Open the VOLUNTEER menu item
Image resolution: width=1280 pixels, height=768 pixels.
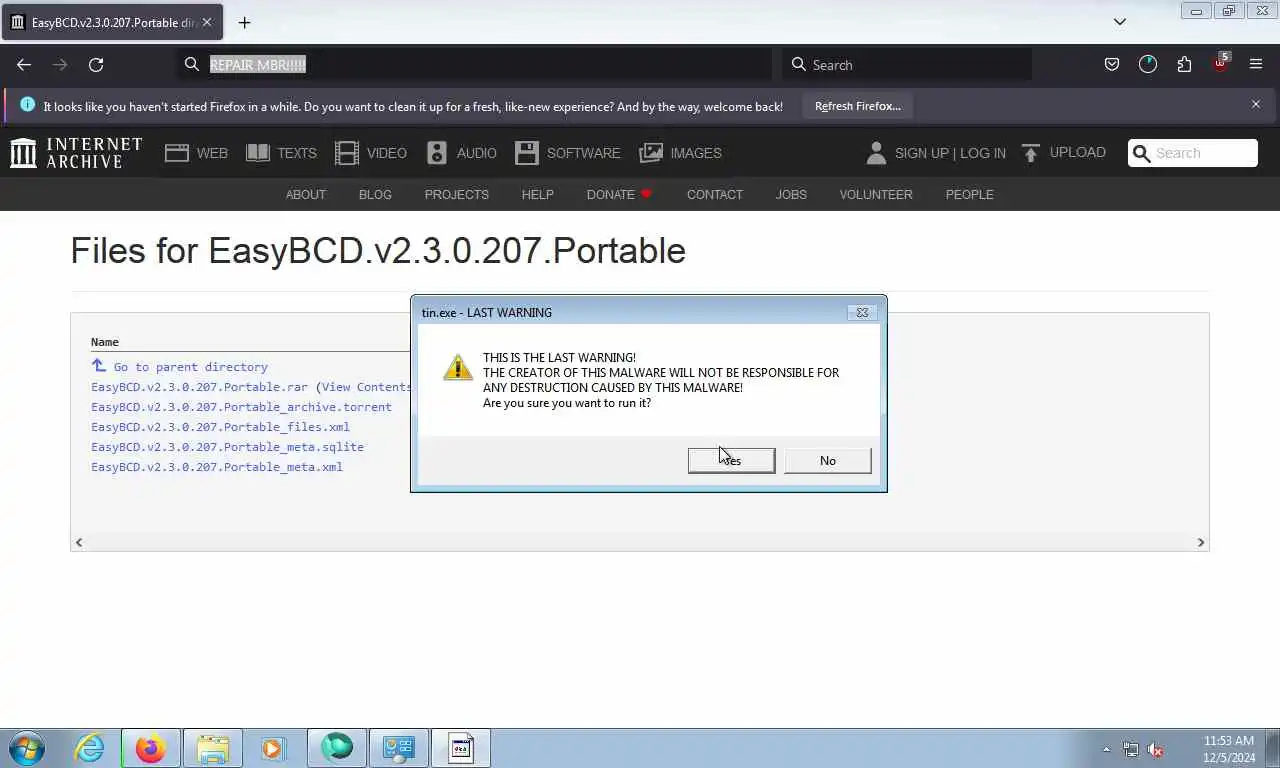876,194
